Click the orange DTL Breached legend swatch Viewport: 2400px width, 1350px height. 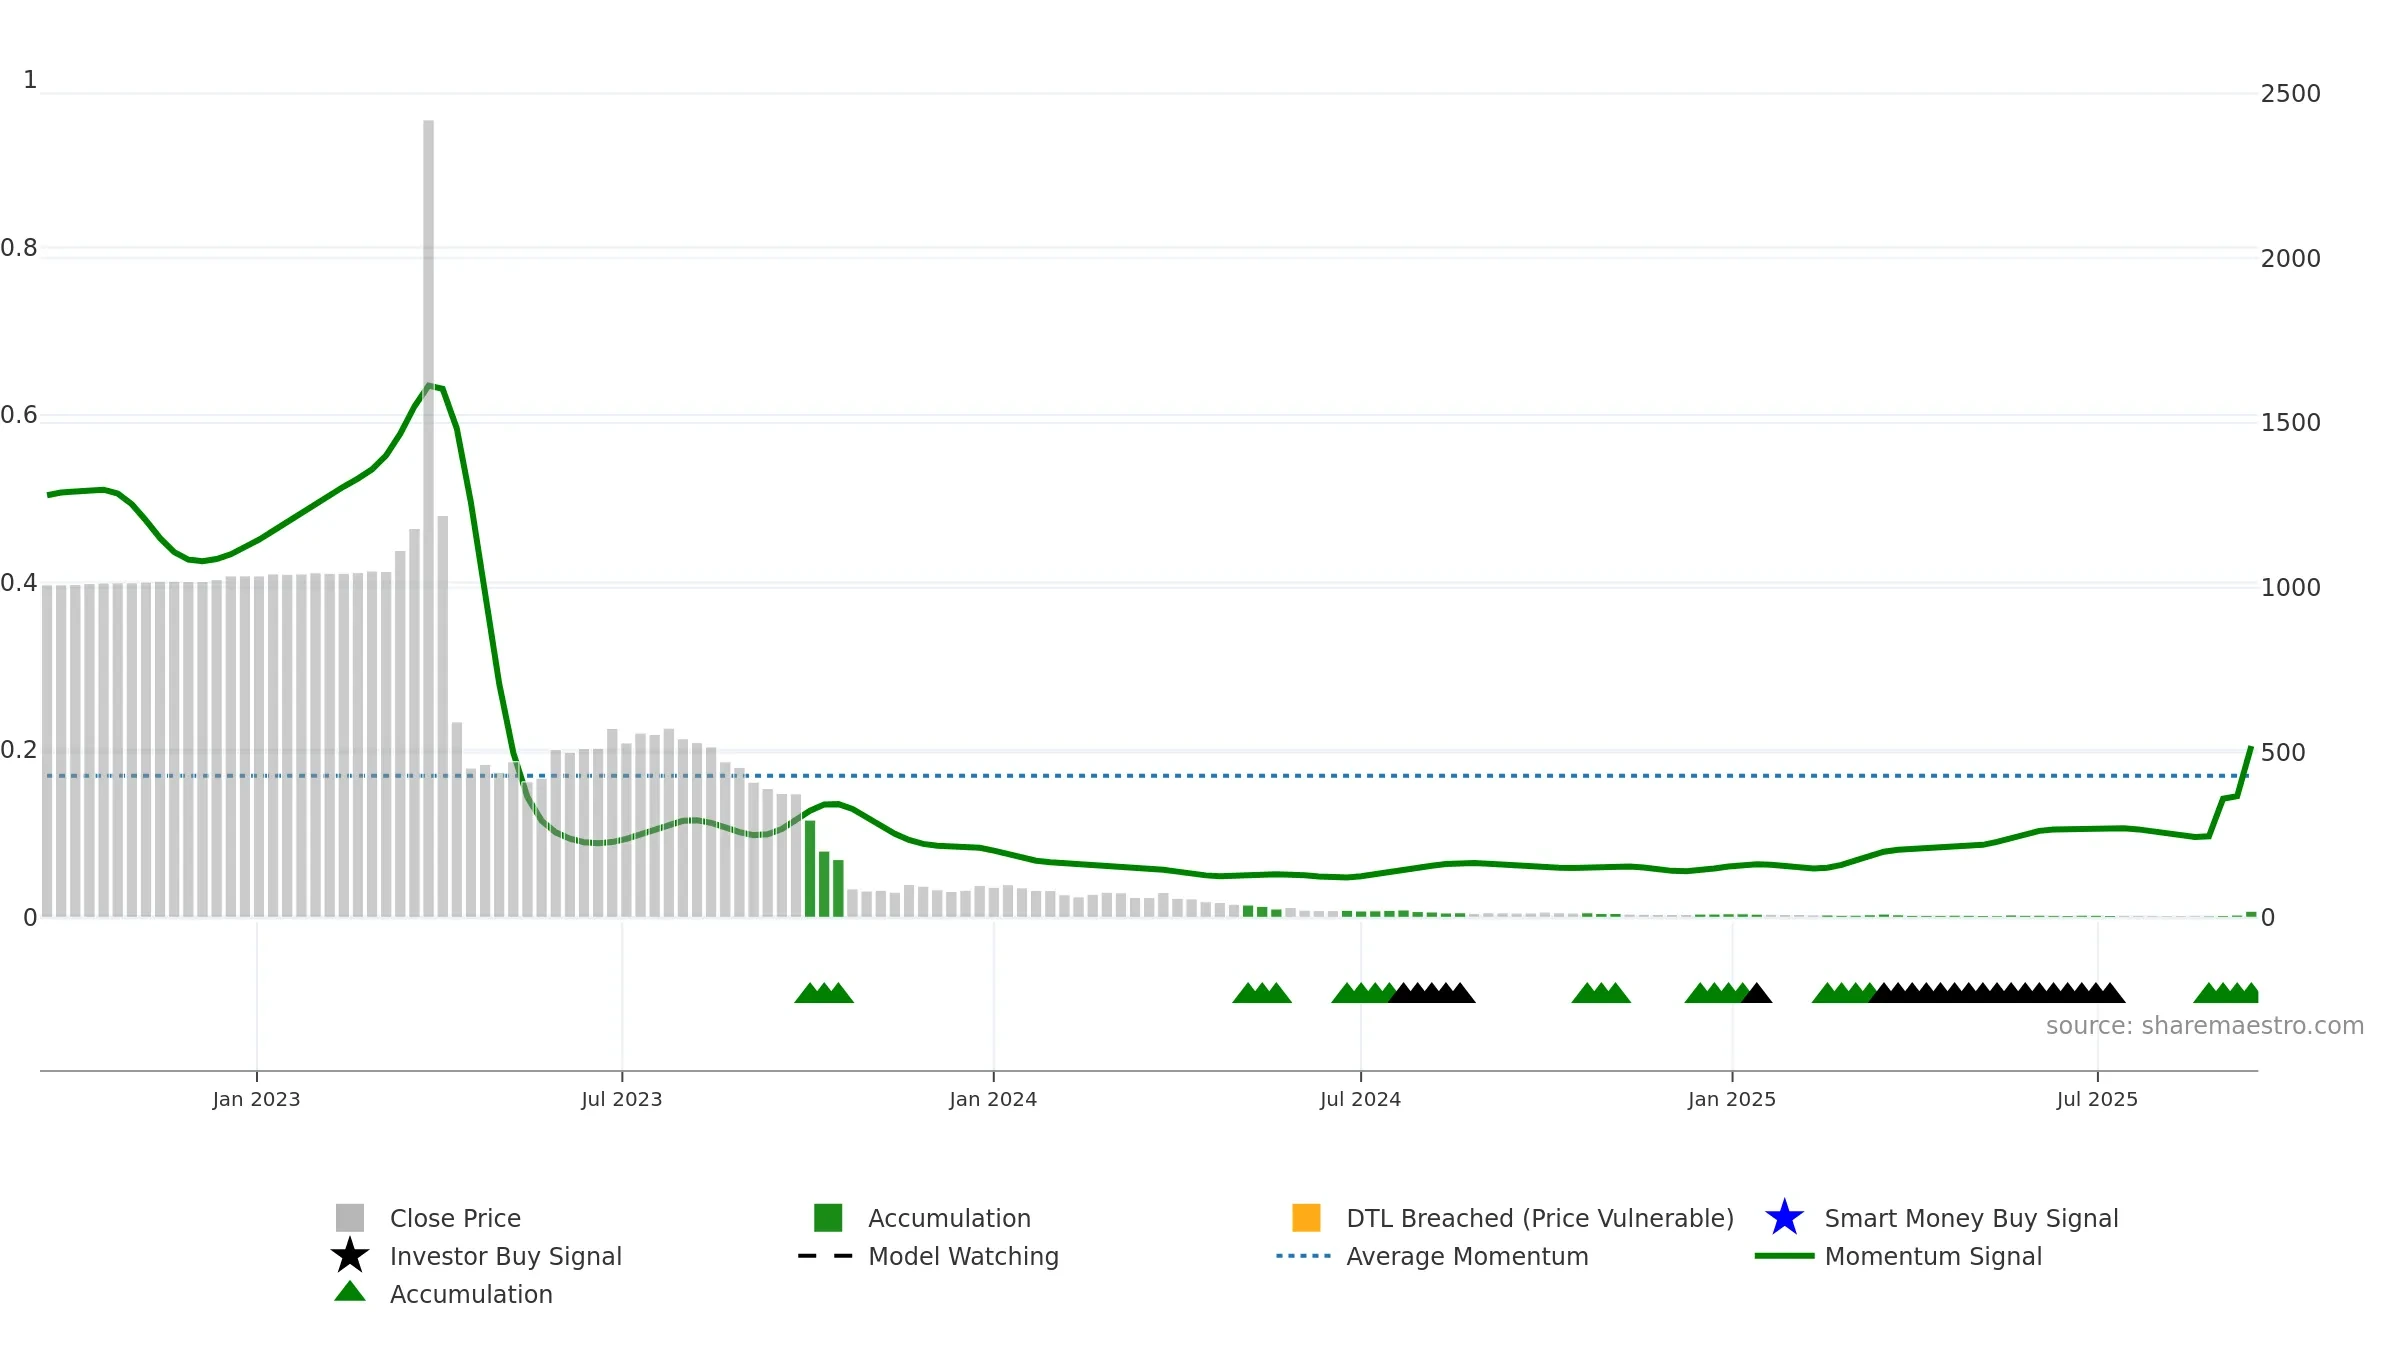[1306, 1217]
